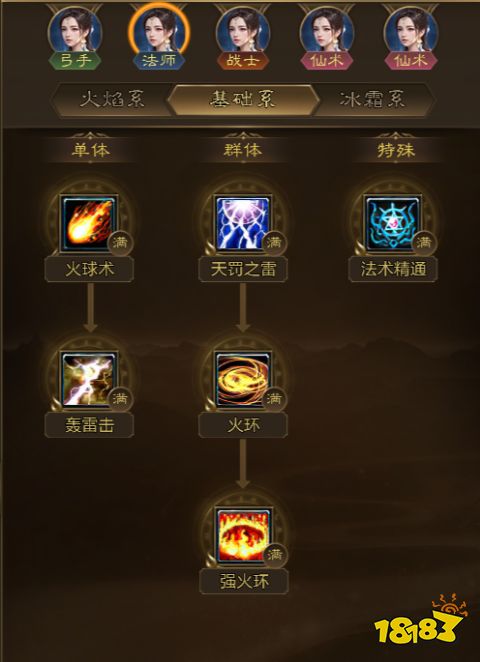The height and width of the screenshot is (662, 480).
Task: Click the 法术精通 magic mastery icon
Action: point(393,224)
